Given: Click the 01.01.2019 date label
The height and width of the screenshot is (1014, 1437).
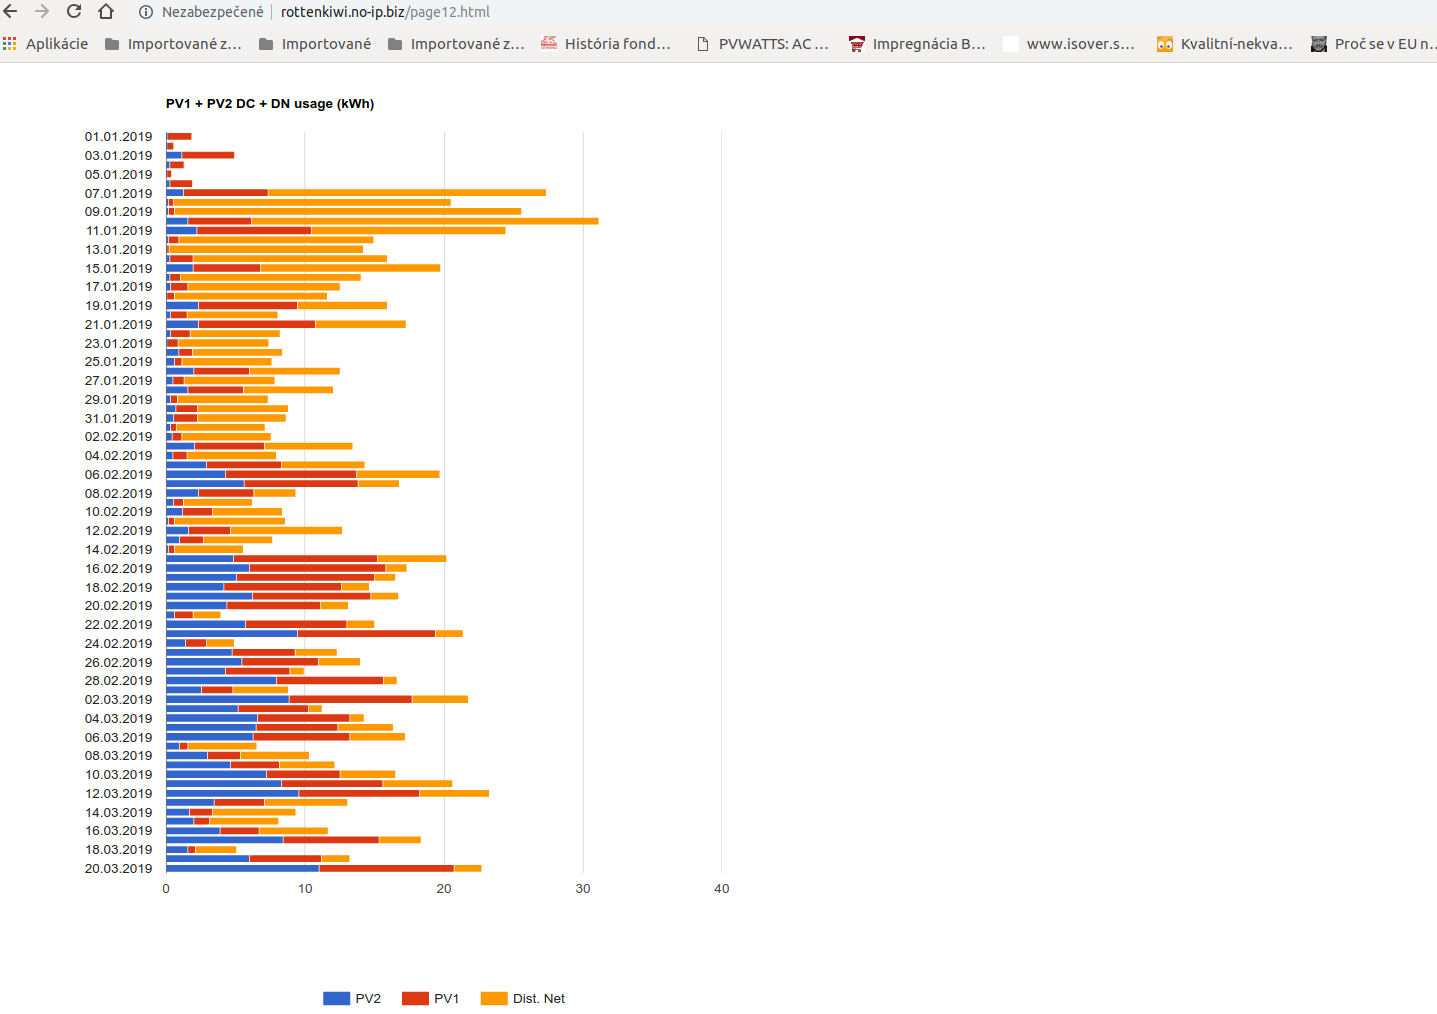Looking at the screenshot, I should click(x=119, y=137).
